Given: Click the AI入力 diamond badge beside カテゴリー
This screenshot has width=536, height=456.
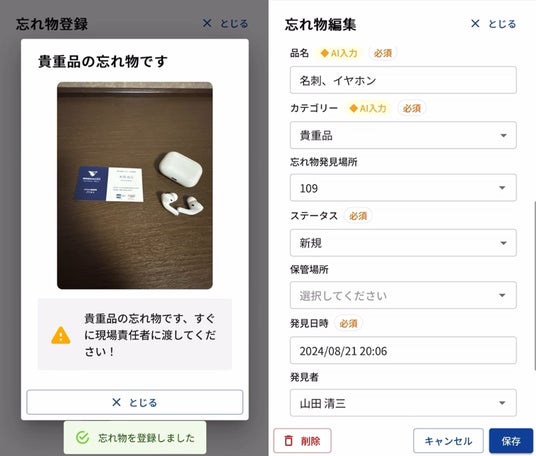Looking at the screenshot, I should pos(368,108).
